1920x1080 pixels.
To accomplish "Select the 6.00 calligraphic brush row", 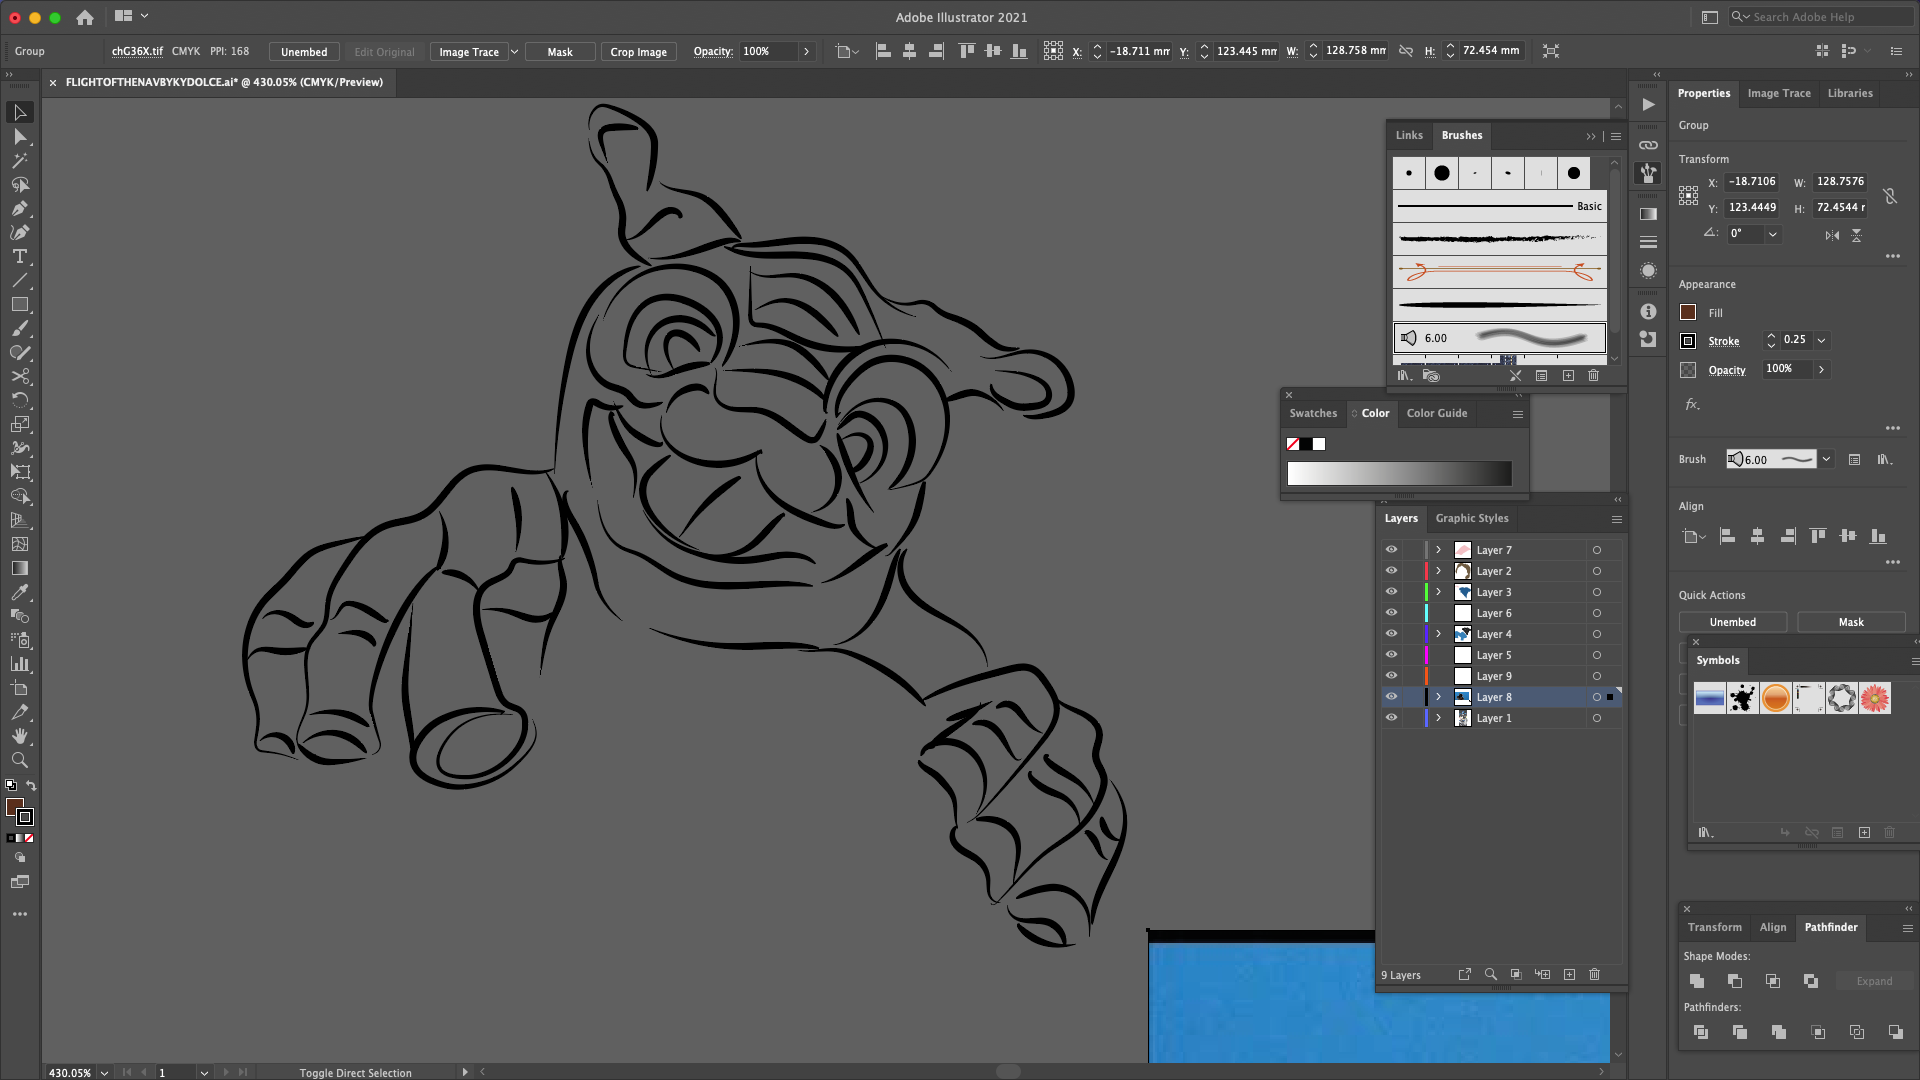I will [1499, 338].
